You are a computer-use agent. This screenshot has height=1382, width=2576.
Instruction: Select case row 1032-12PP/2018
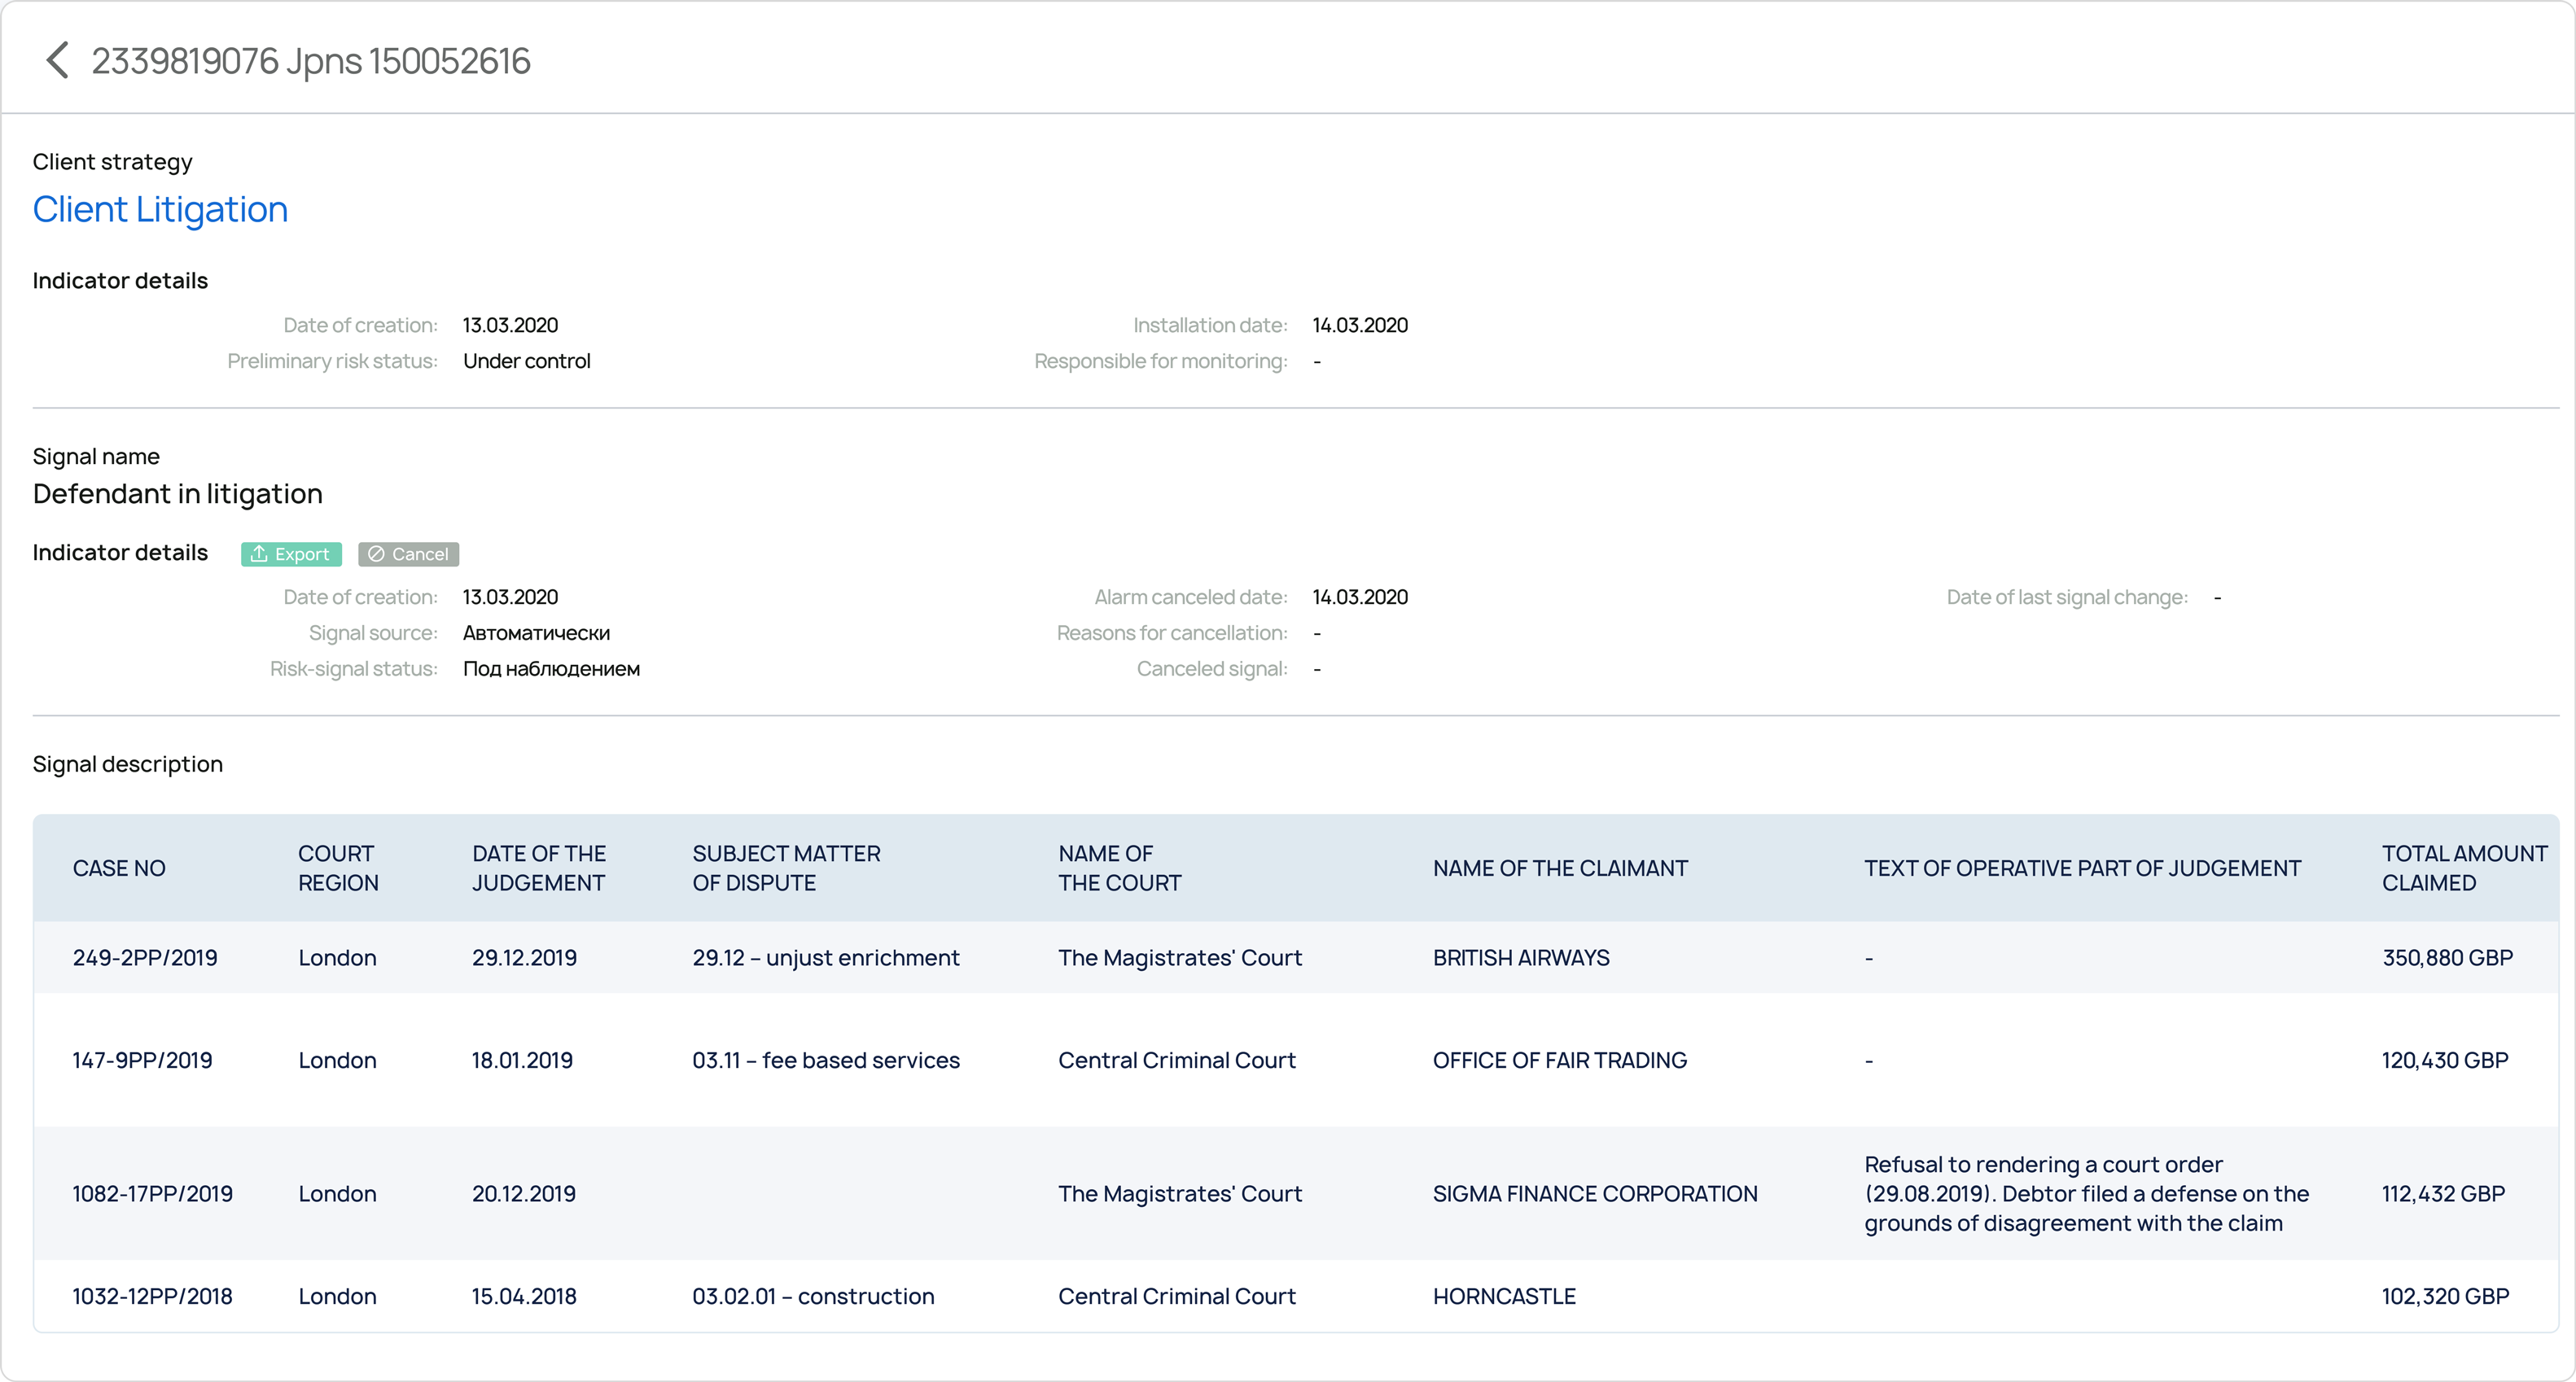click(x=152, y=1297)
